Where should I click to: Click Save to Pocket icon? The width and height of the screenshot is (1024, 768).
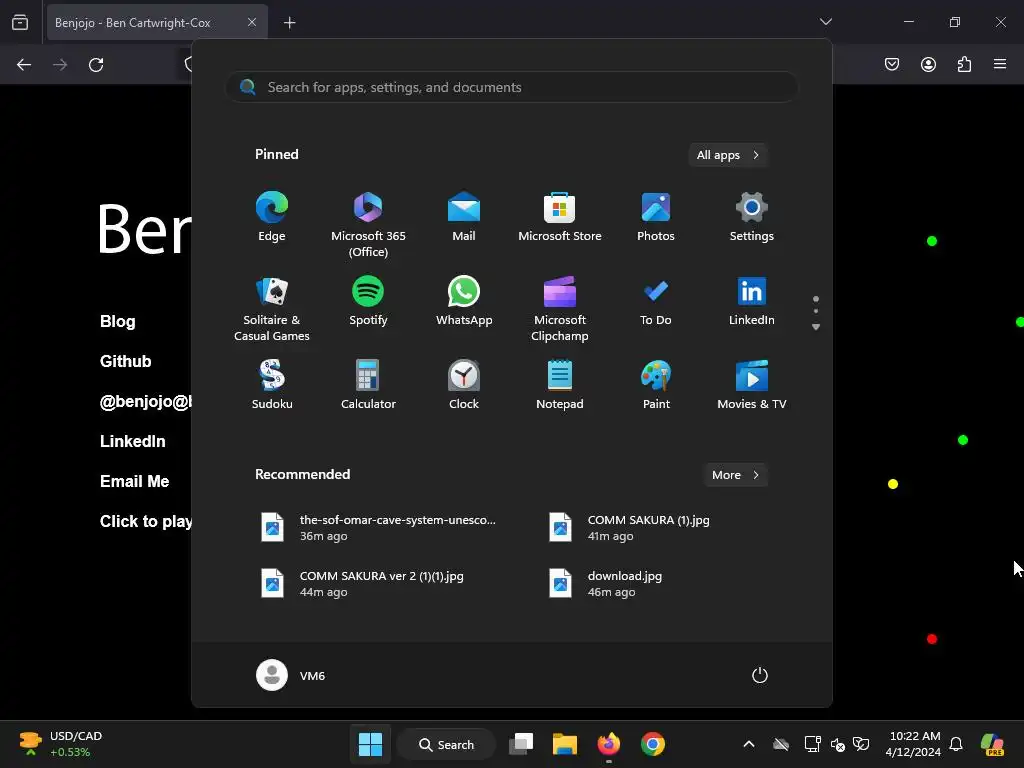(892, 64)
